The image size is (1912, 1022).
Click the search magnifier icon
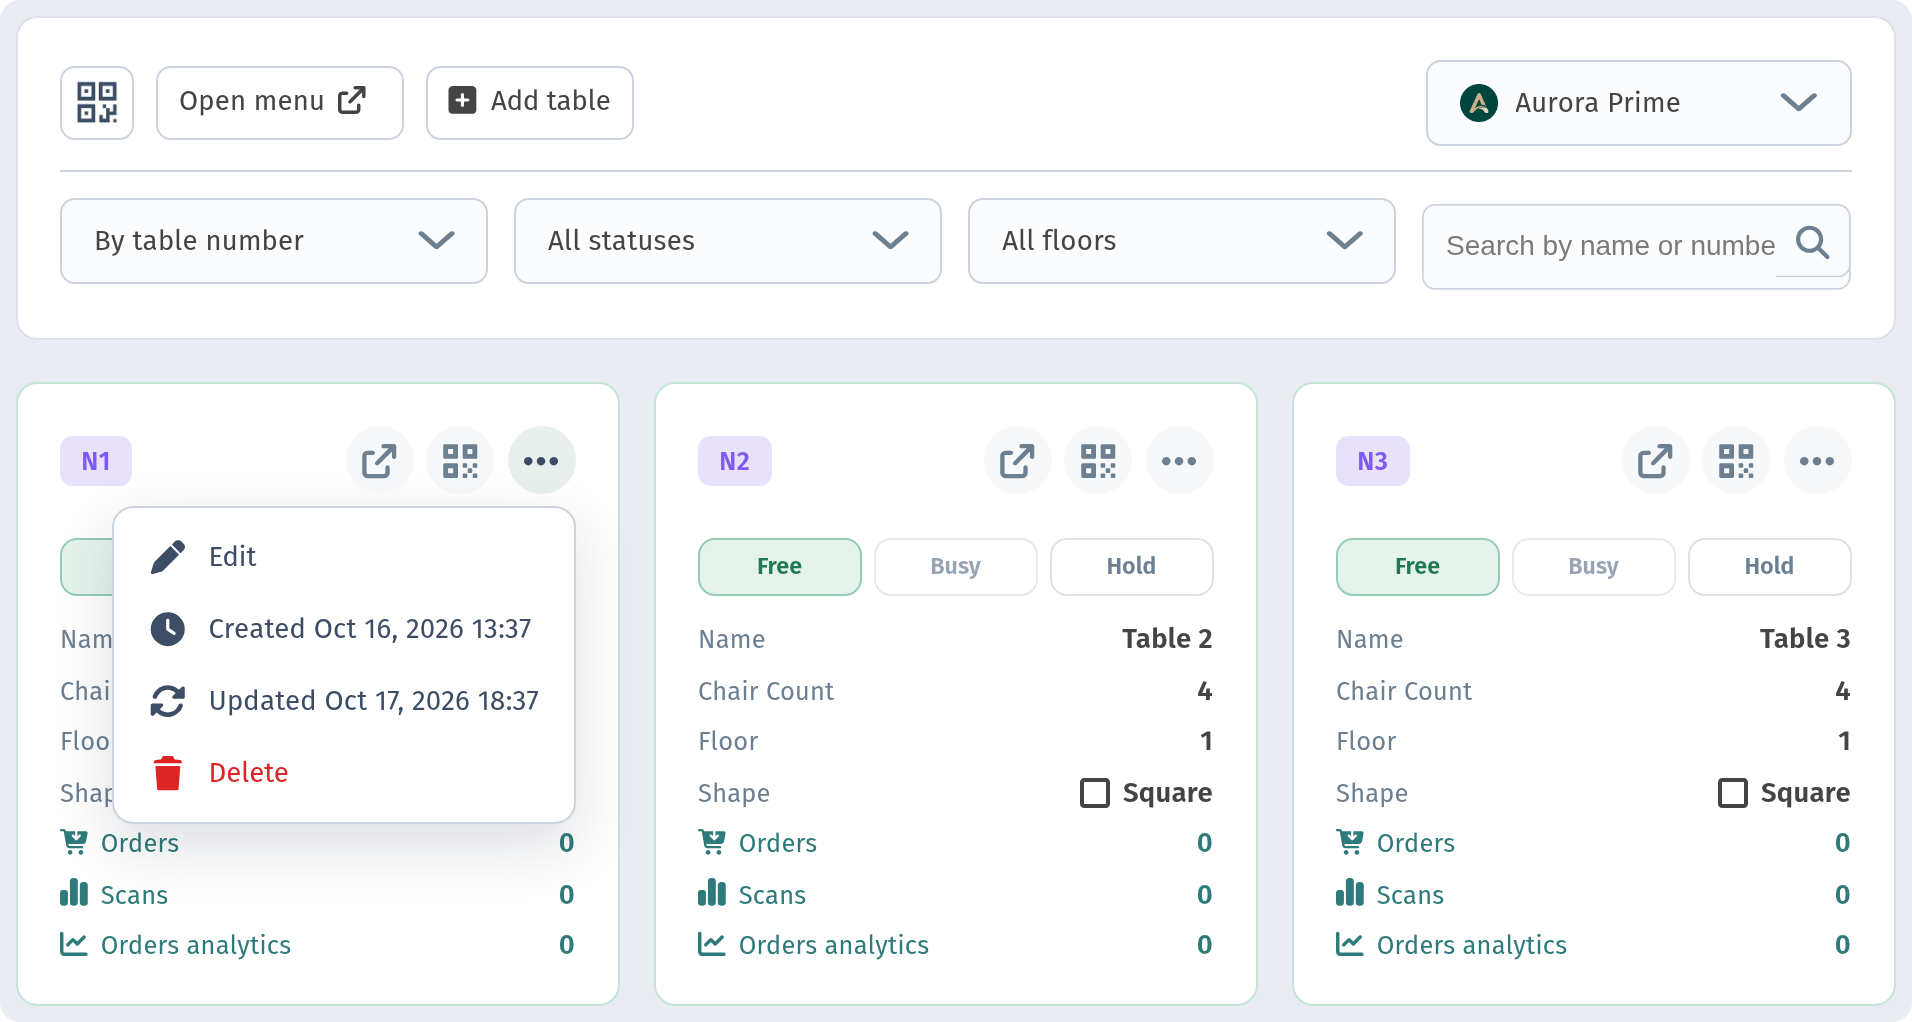pos(1812,243)
